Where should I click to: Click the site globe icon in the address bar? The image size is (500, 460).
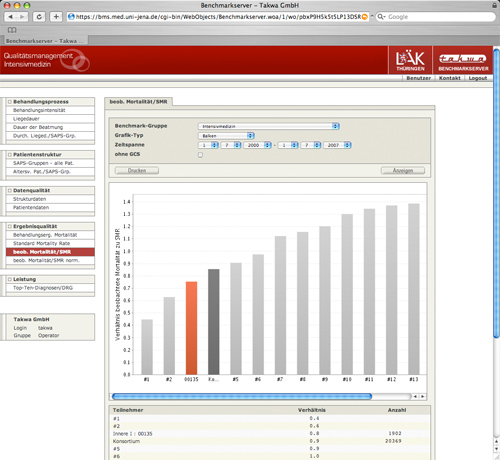pyautogui.click(x=71, y=17)
